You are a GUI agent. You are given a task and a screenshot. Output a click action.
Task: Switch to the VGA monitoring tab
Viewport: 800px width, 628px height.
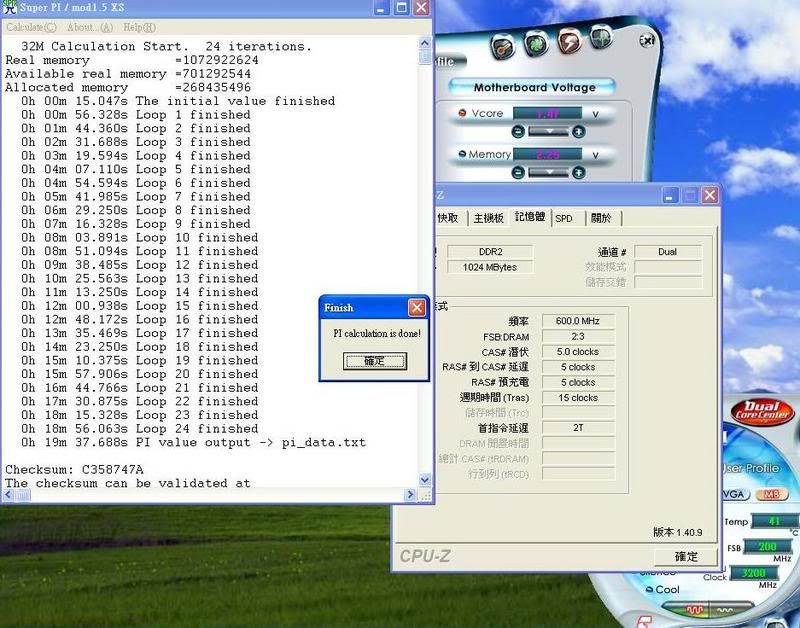click(735, 494)
